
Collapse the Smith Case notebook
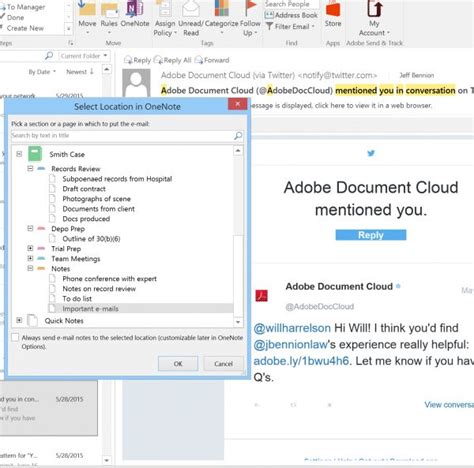[x=19, y=154]
